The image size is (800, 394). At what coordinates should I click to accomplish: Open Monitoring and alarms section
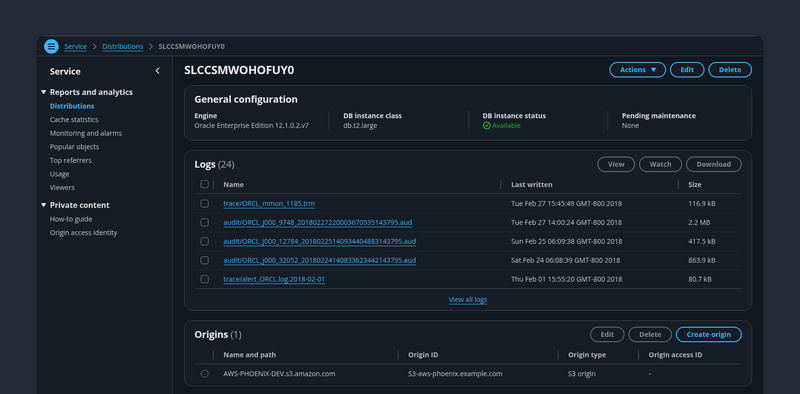[86, 133]
